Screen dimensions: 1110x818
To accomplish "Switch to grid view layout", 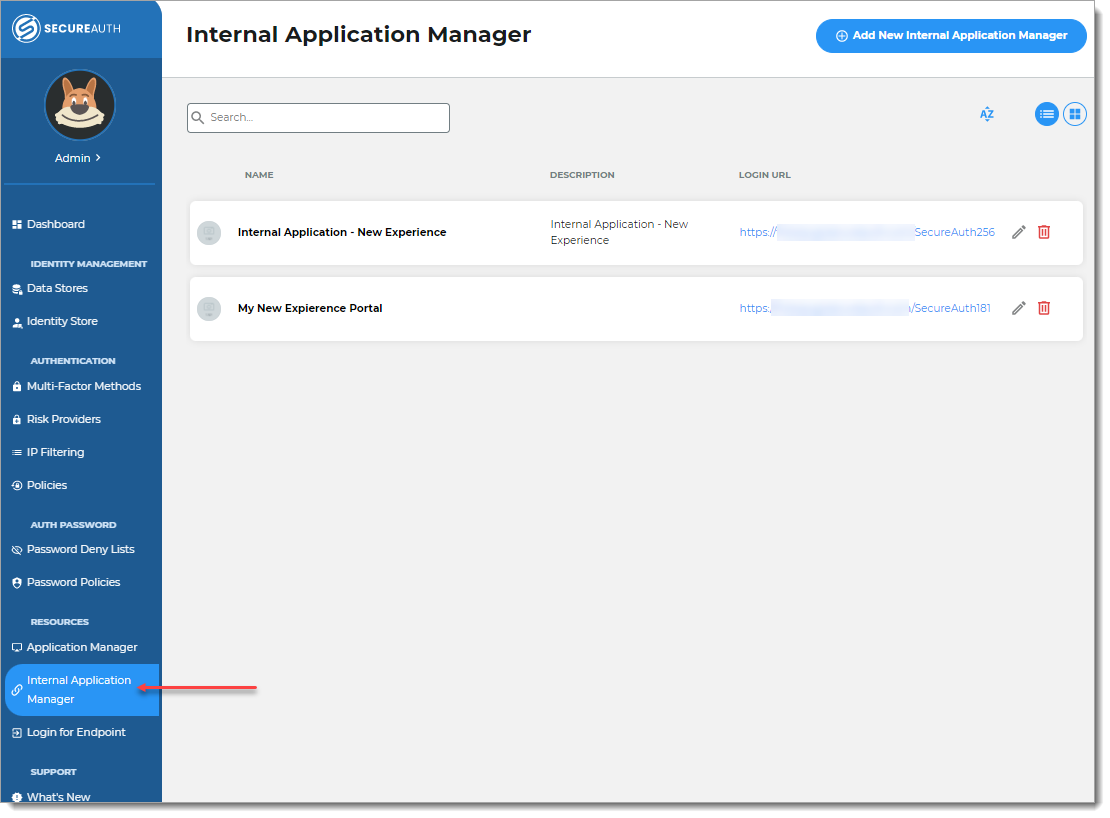I will pos(1075,114).
